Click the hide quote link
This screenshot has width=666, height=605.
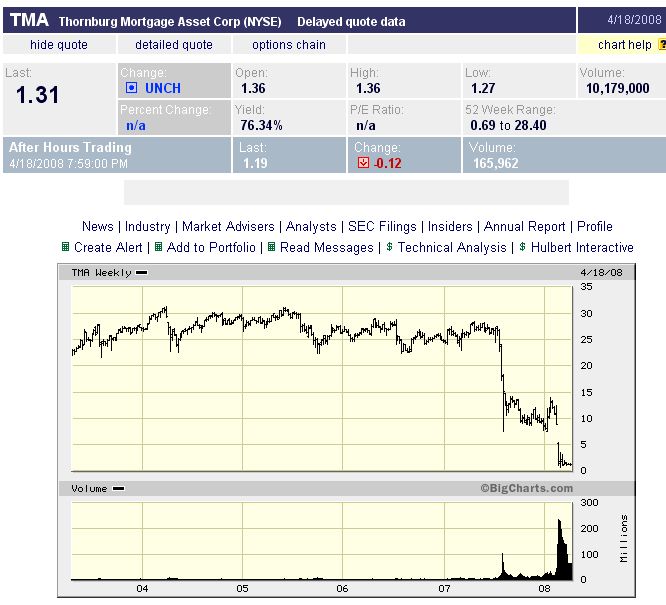59,45
